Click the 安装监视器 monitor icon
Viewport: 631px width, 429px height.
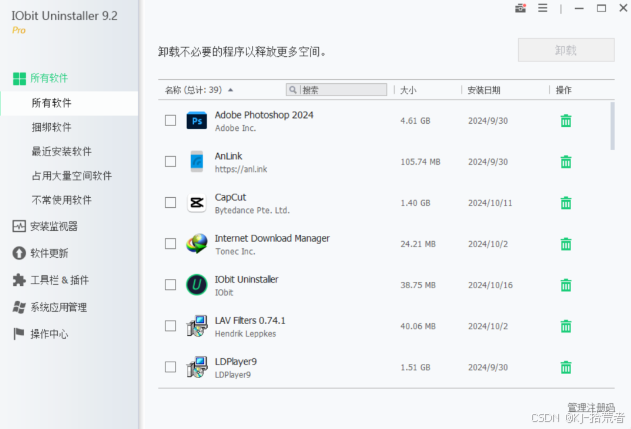point(19,226)
